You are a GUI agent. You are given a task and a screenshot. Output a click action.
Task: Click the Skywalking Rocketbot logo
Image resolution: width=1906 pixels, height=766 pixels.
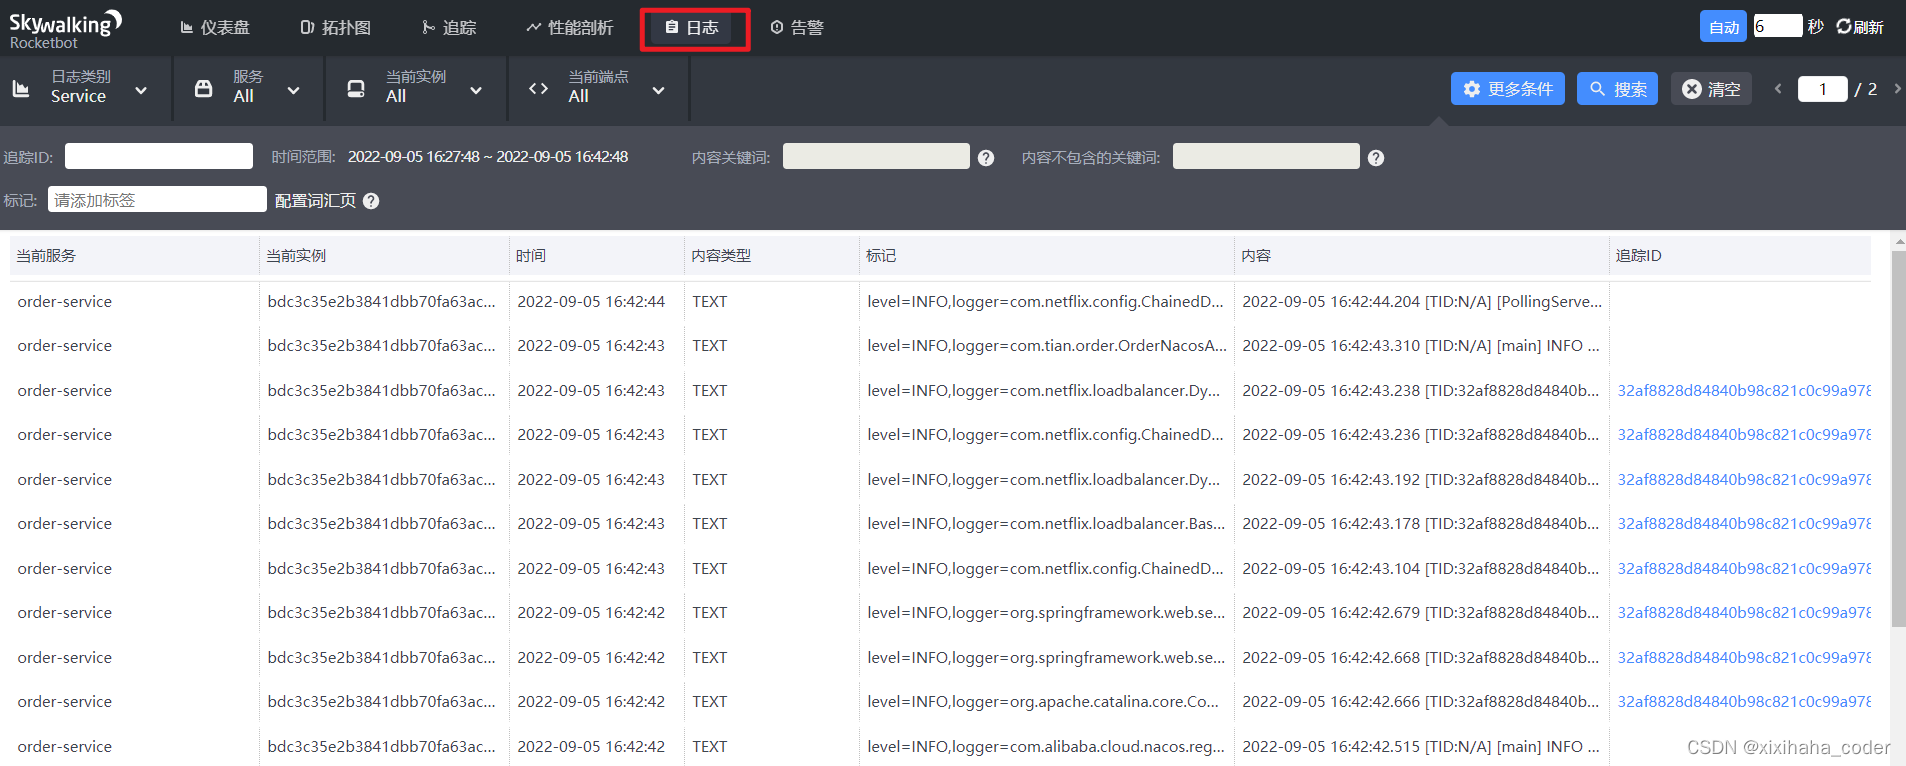(x=65, y=29)
